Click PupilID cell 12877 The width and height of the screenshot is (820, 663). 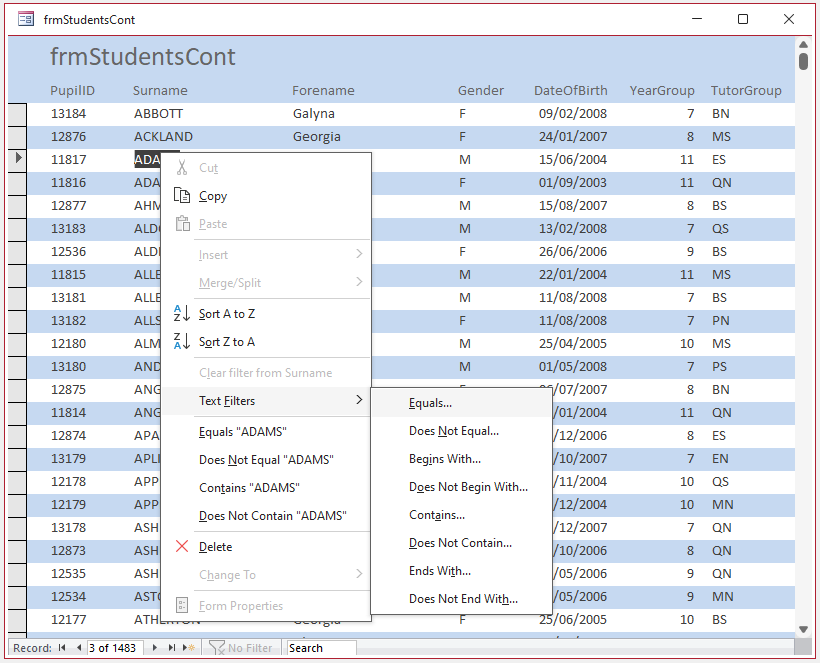click(69, 205)
